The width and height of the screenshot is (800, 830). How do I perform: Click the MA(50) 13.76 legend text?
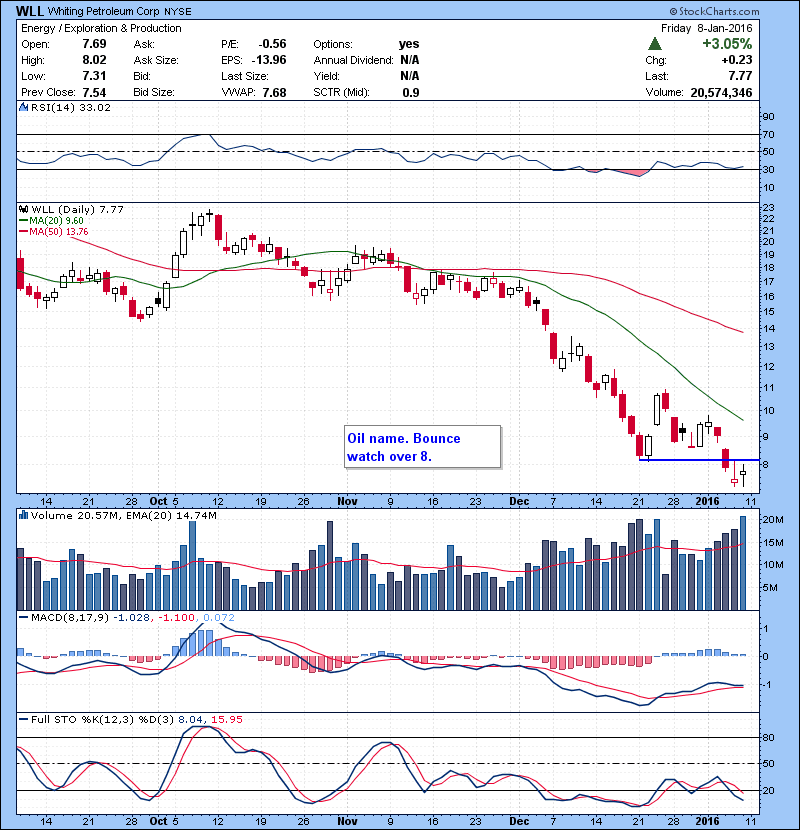[x=59, y=232]
